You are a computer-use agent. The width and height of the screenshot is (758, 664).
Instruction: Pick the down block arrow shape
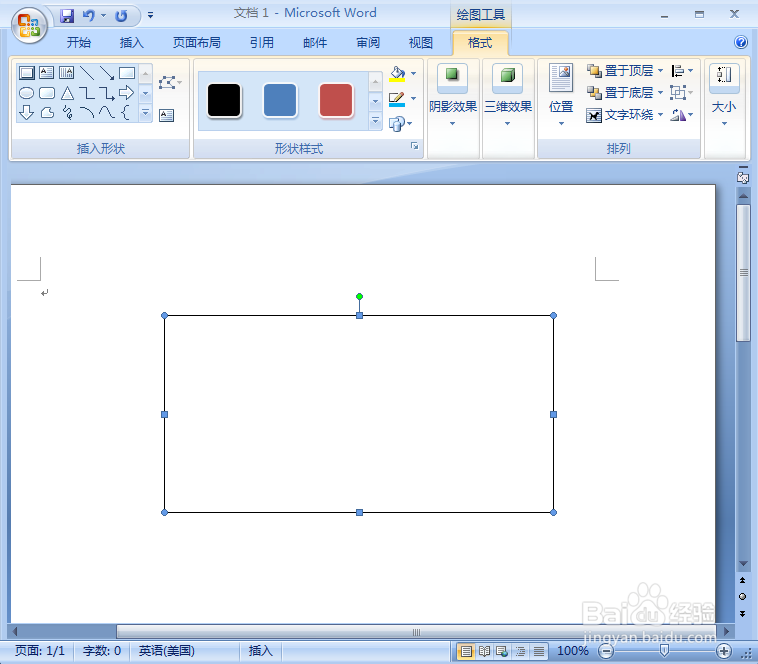coord(26,113)
